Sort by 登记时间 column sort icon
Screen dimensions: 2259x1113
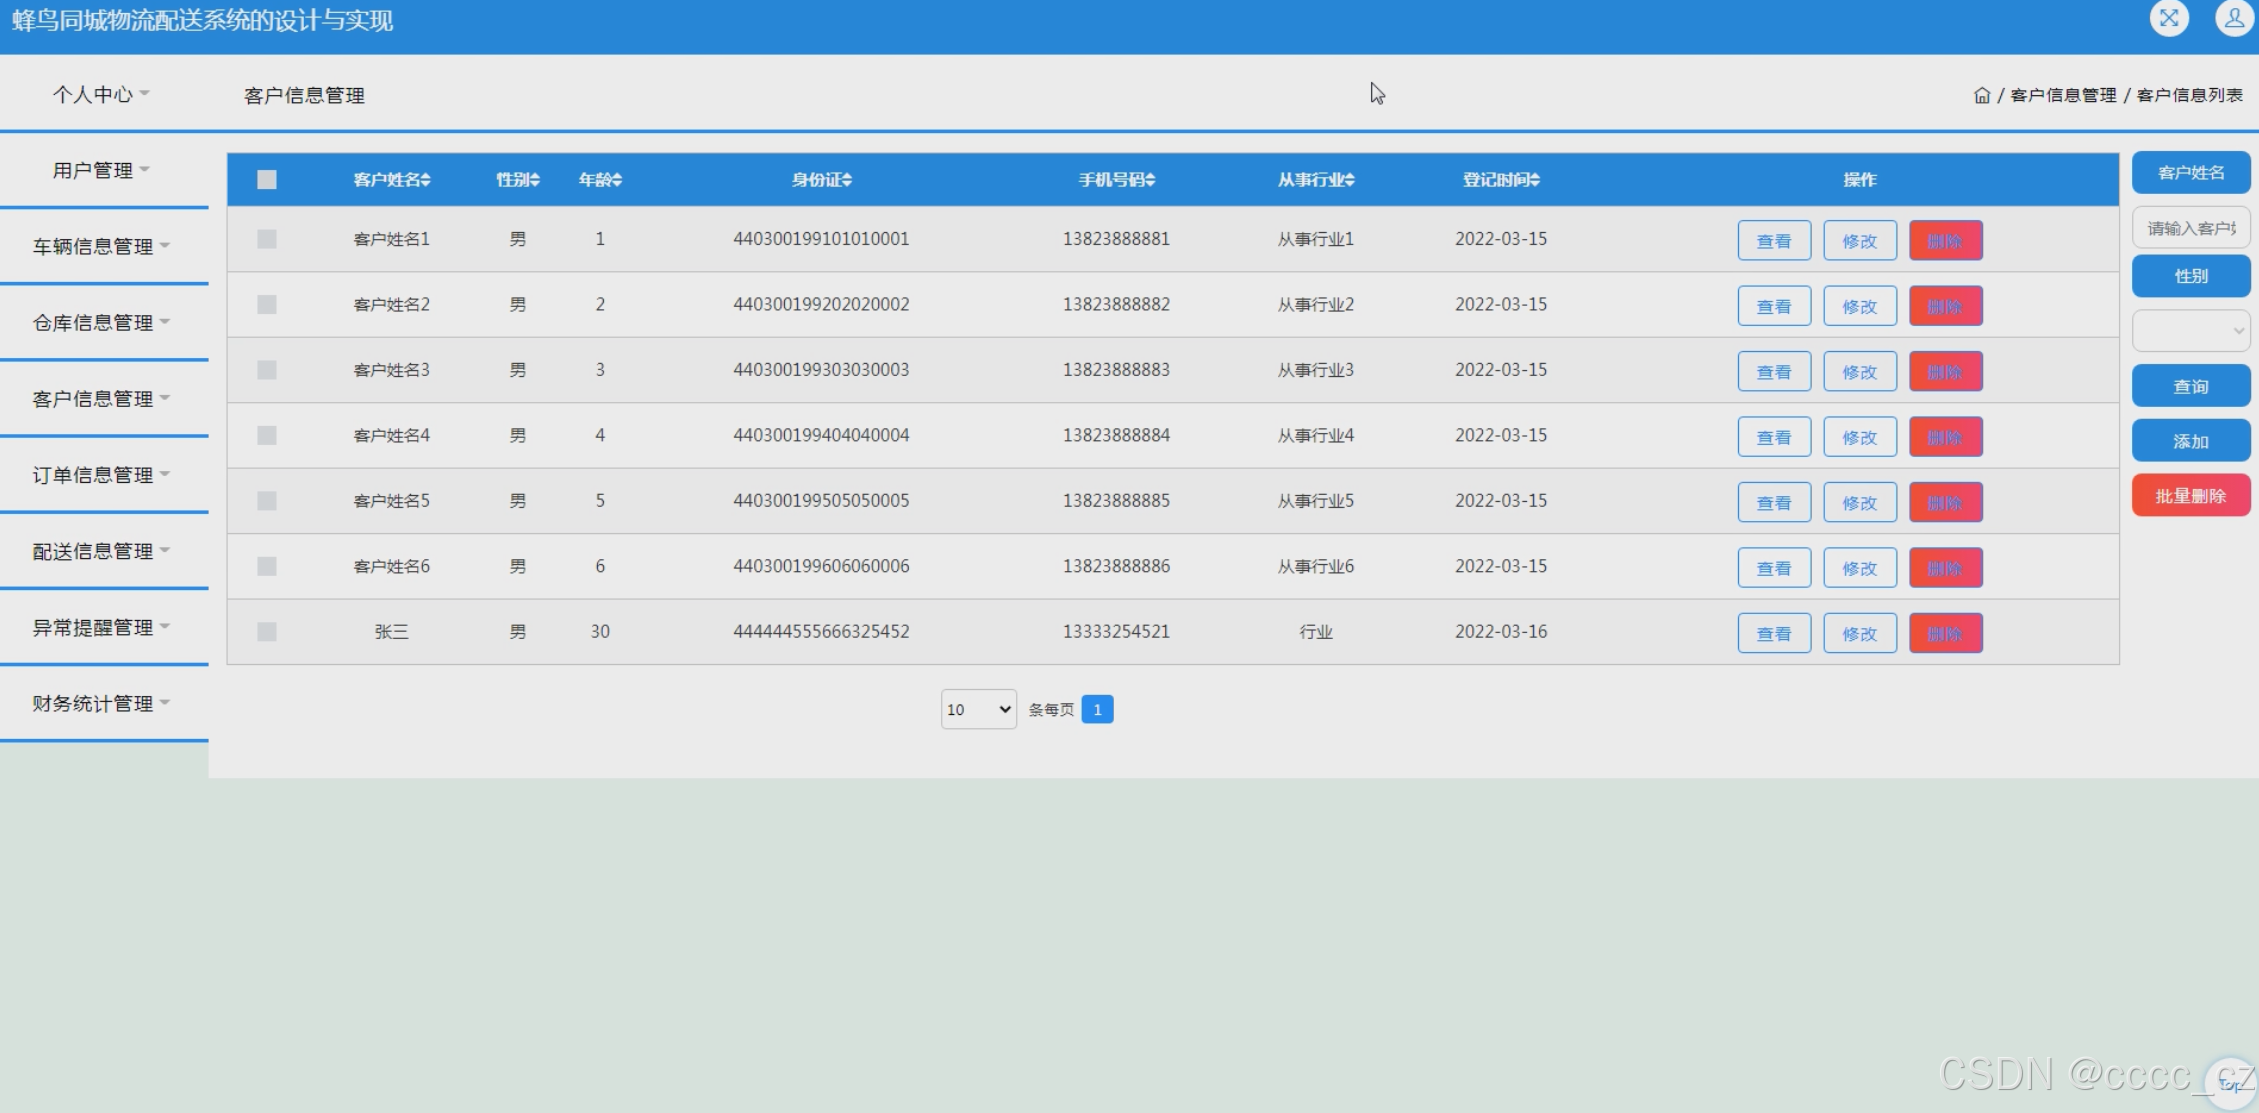pos(1535,180)
